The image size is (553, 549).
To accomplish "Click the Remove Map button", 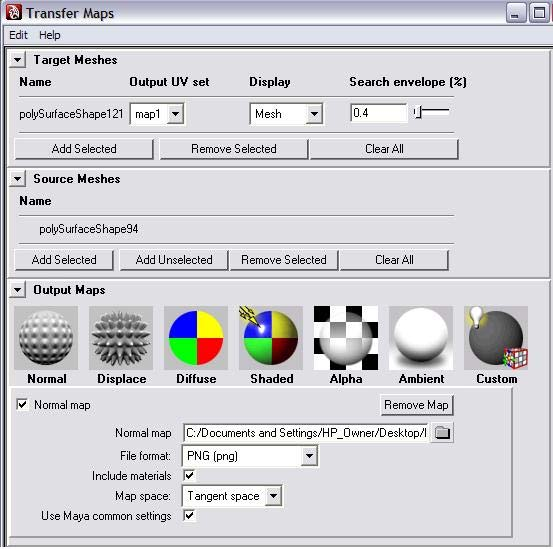I will (x=417, y=405).
